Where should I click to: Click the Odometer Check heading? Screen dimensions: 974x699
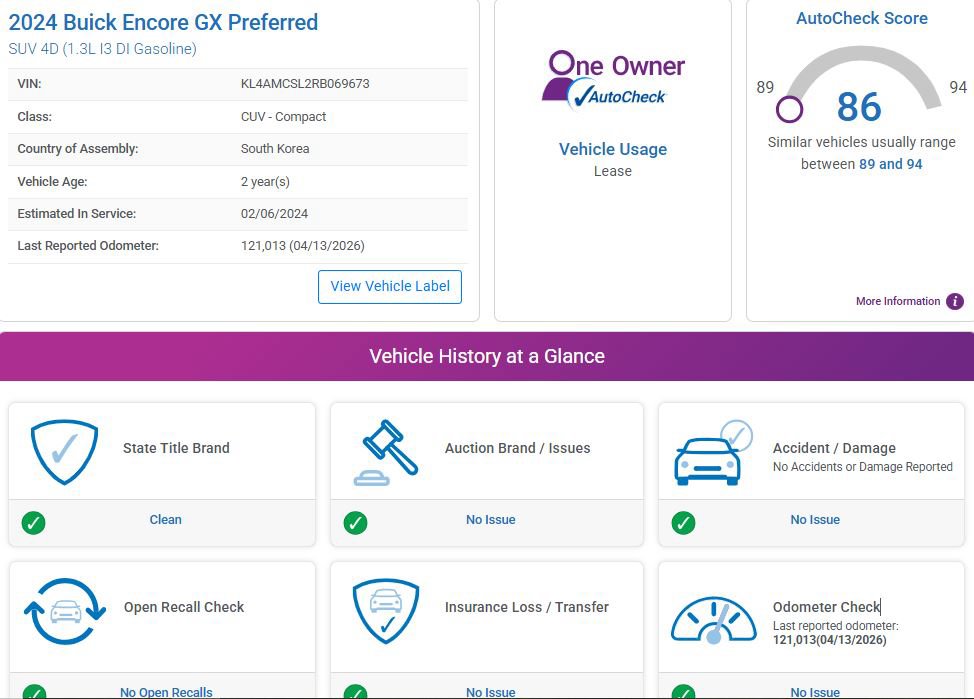point(826,607)
